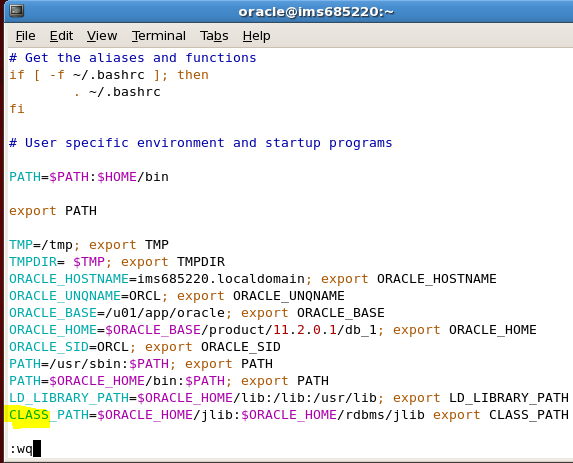Screen dimensions: 573x463
Task: Click the terminal window icon in title bar
Action: pos(16,10)
